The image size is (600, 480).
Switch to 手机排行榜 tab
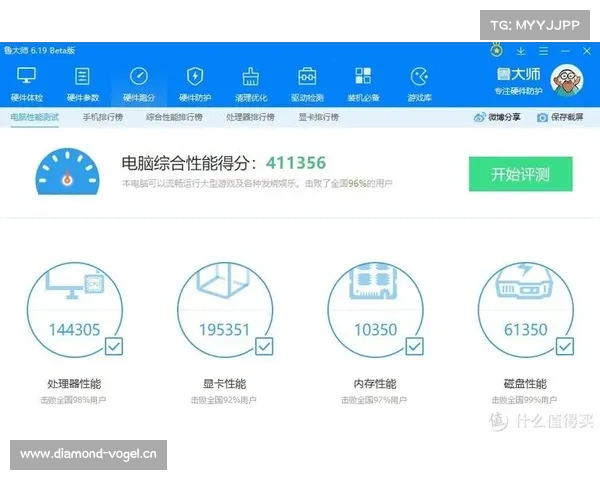pyautogui.click(x=103, y=117)
